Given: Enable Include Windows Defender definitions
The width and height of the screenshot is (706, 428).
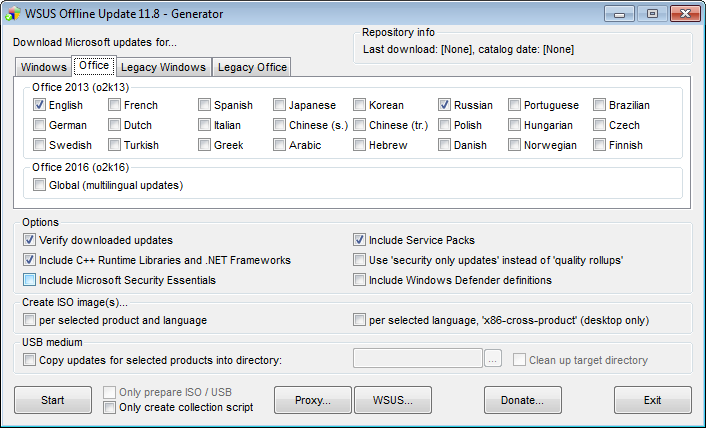Looking at the screenshot, I should [360, 280].
